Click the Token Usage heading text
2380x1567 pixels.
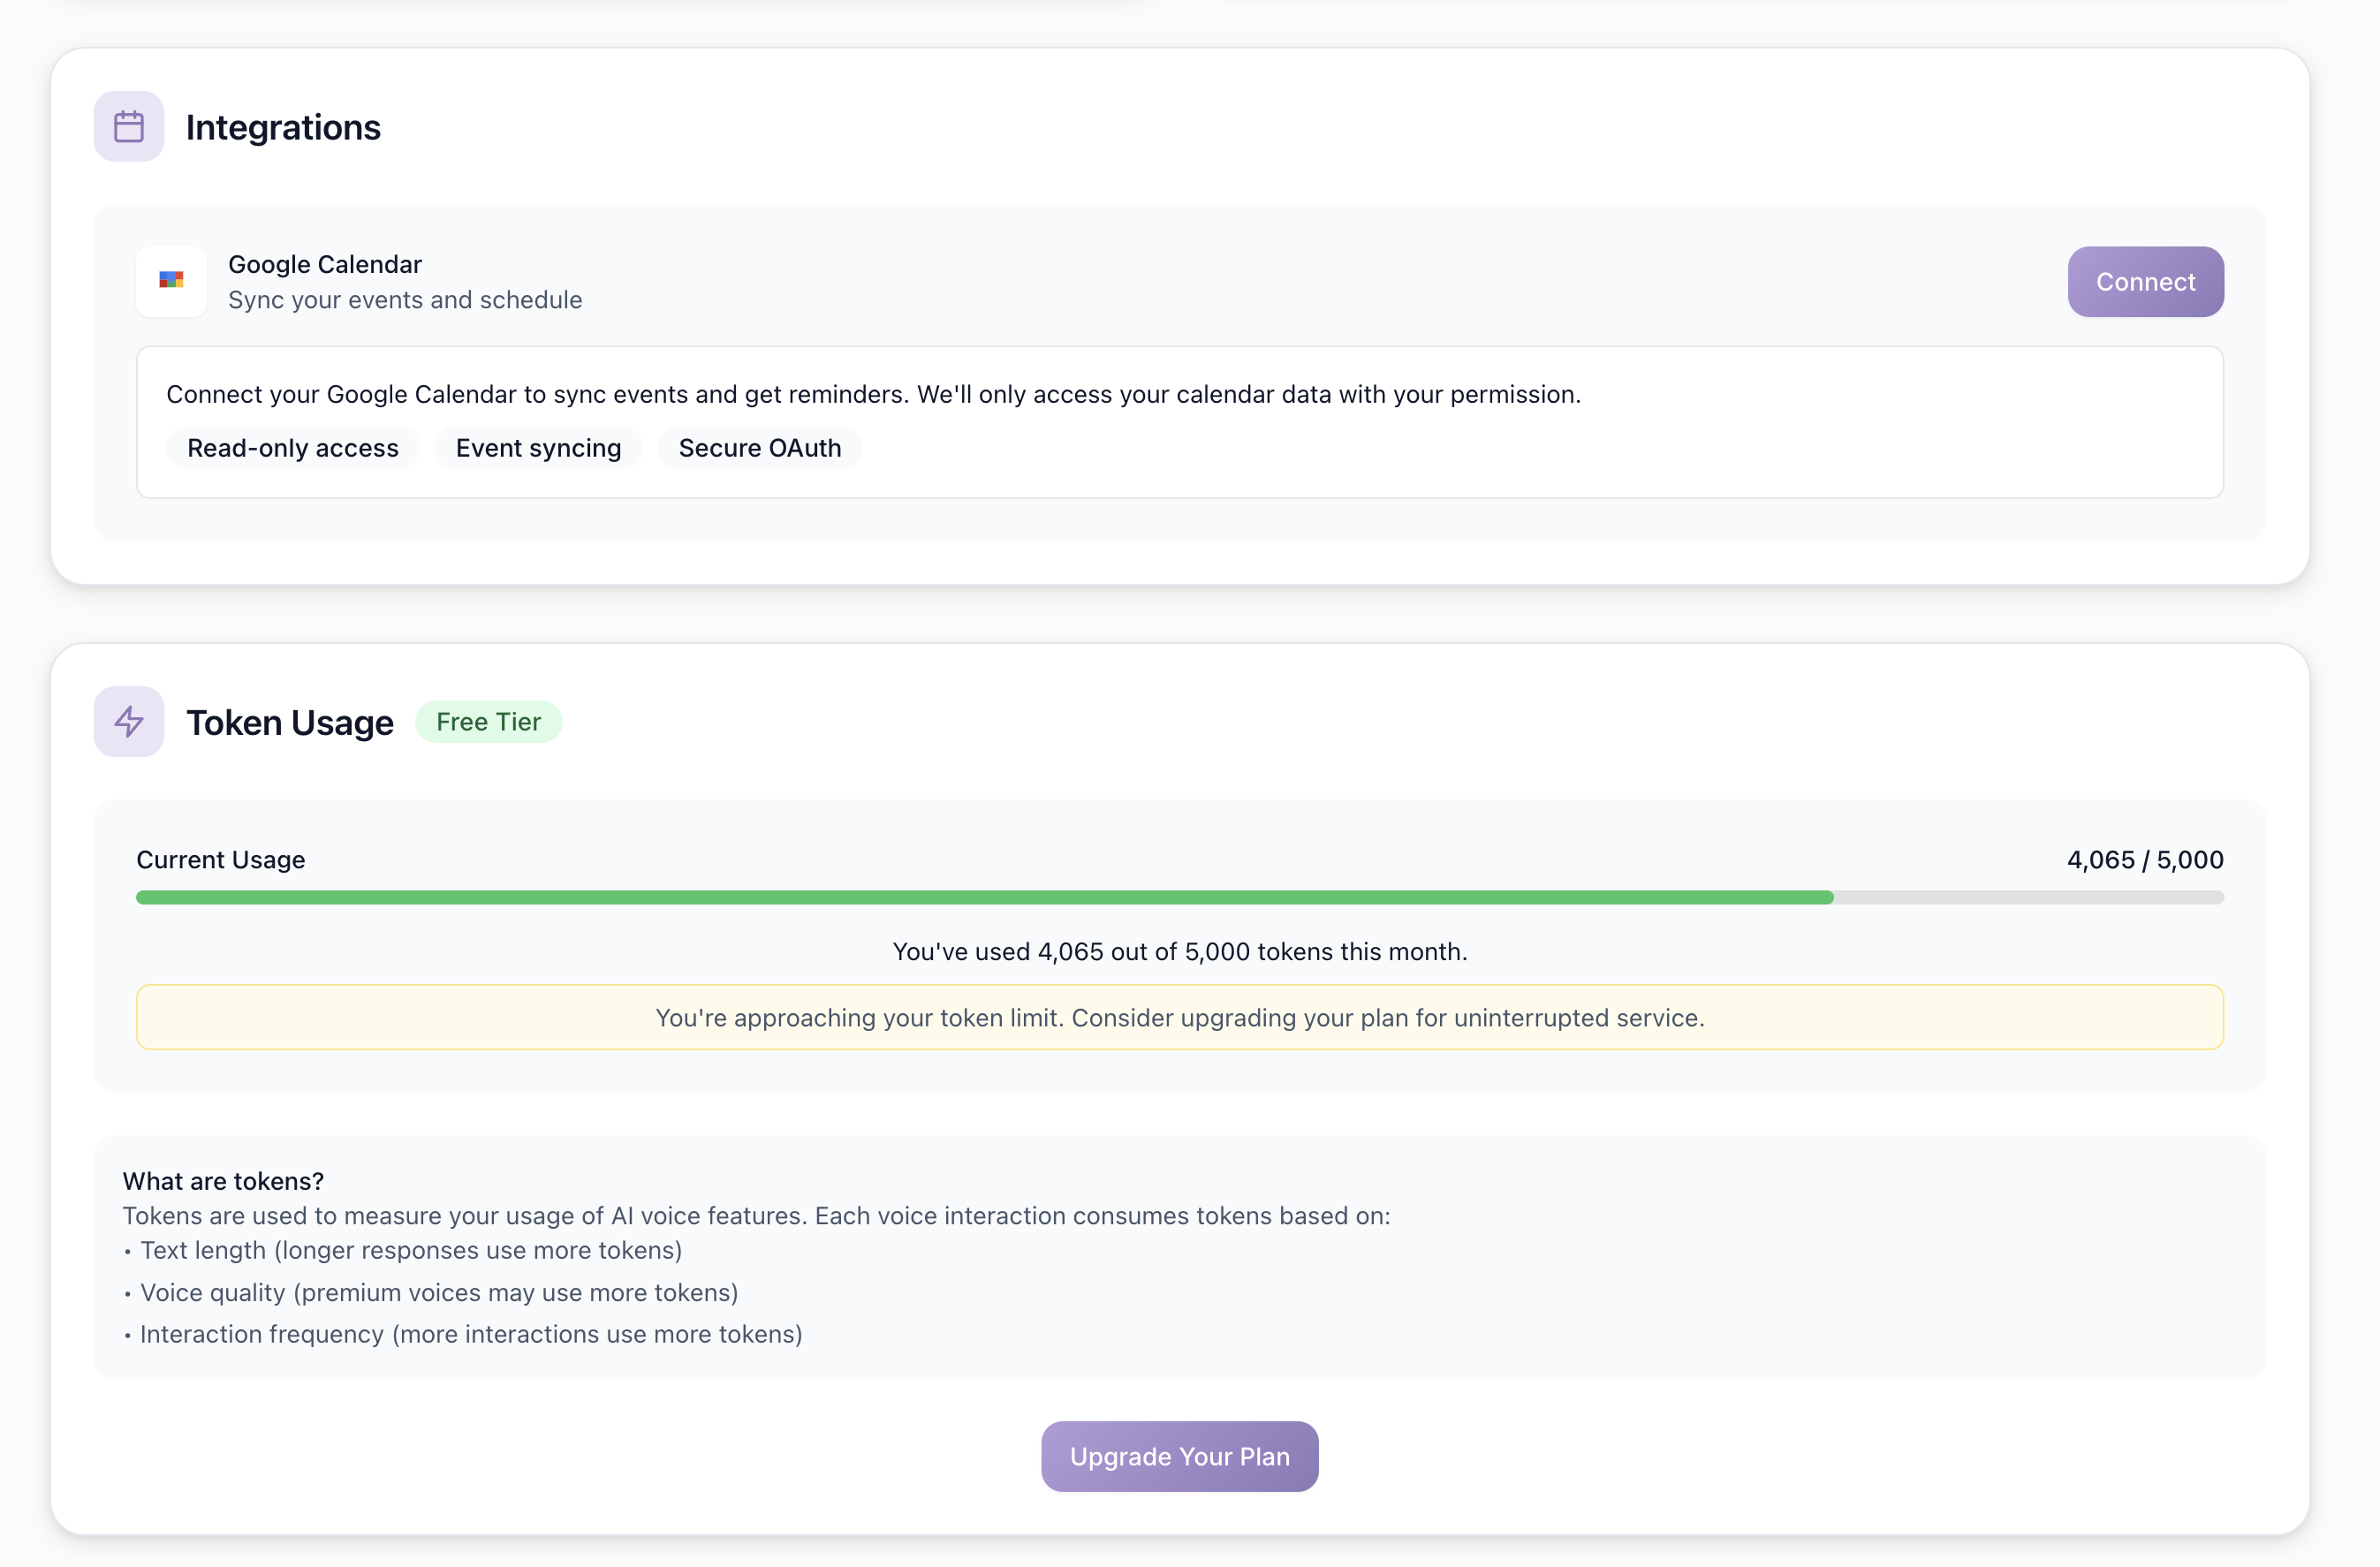(x=290, y=722)
